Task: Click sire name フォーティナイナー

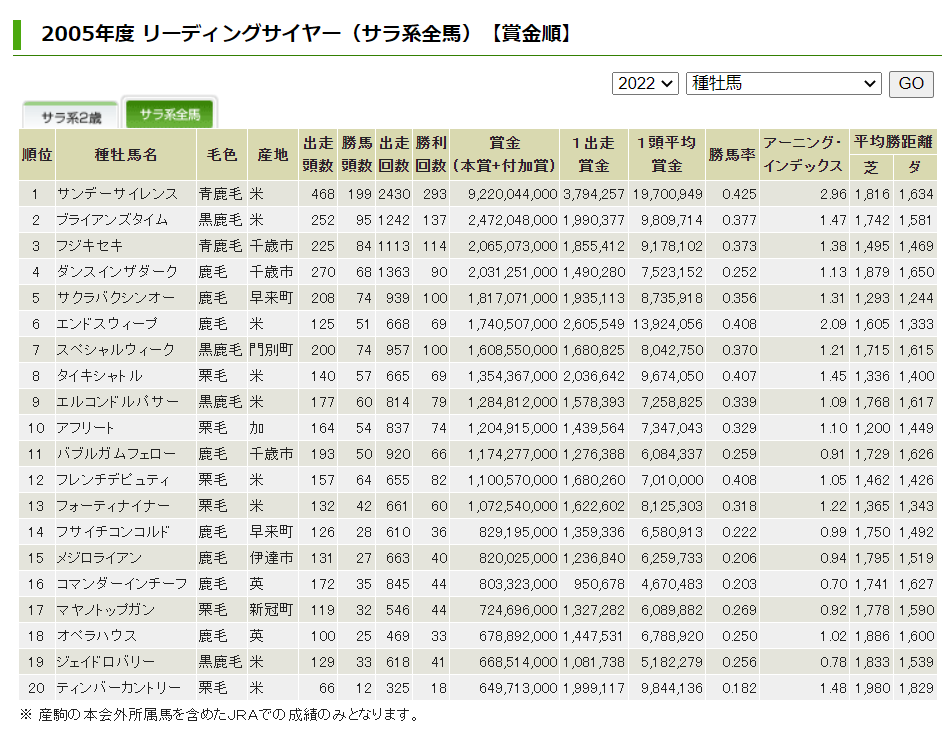Action: click(113, 506)
